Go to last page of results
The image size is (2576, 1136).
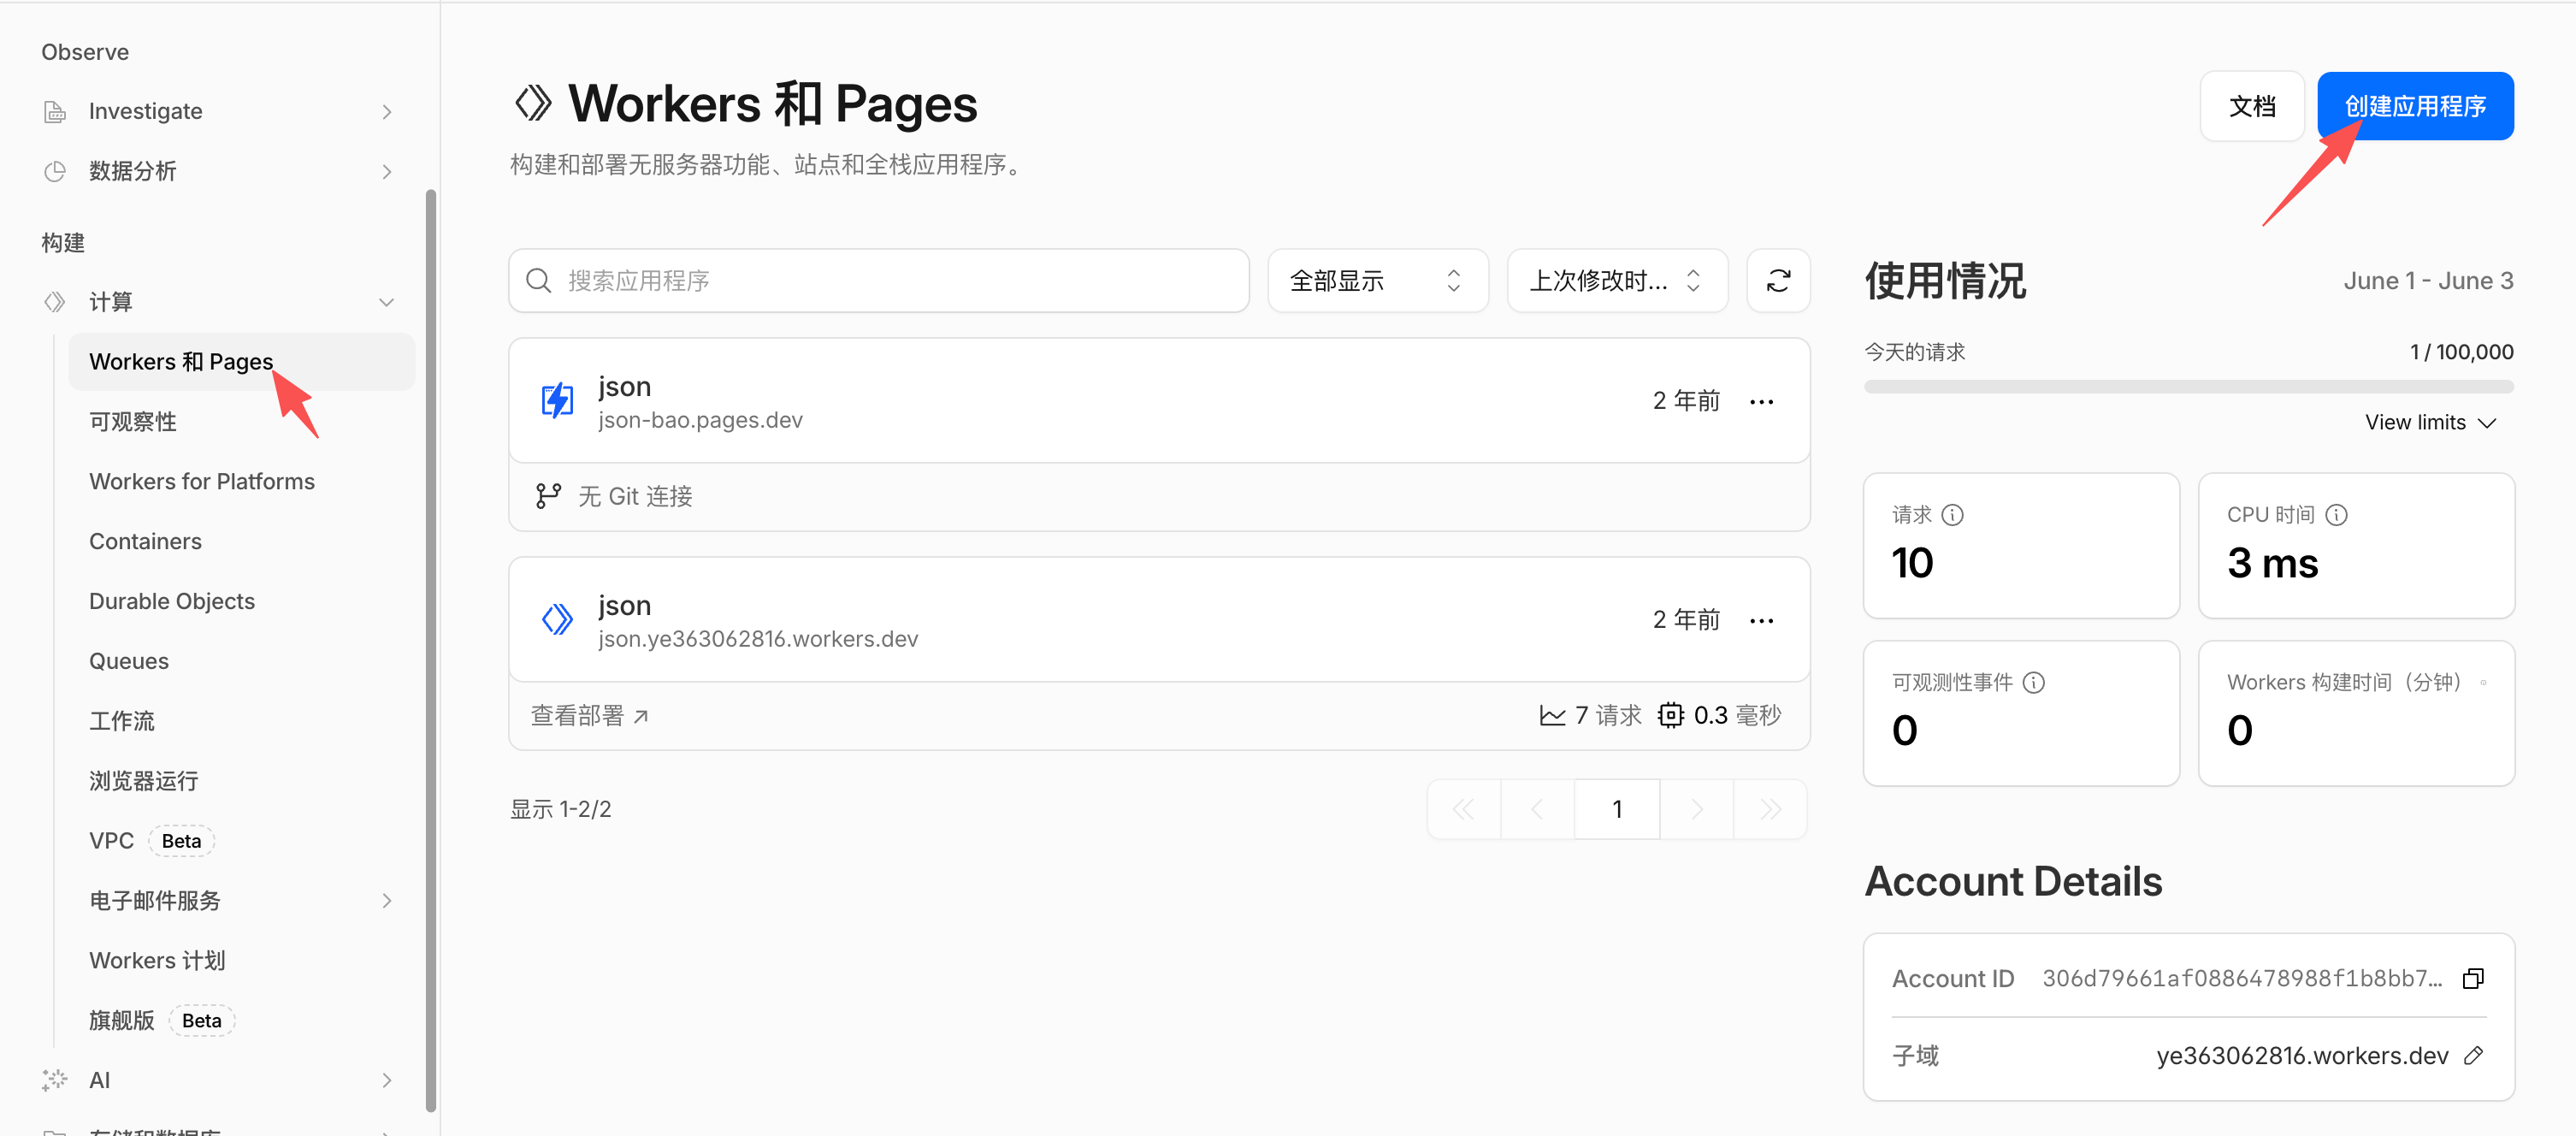point(1770,808)
